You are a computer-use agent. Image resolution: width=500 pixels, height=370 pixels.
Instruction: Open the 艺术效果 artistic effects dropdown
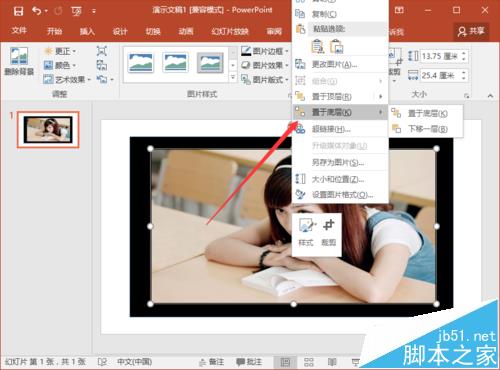pos(67,79)
